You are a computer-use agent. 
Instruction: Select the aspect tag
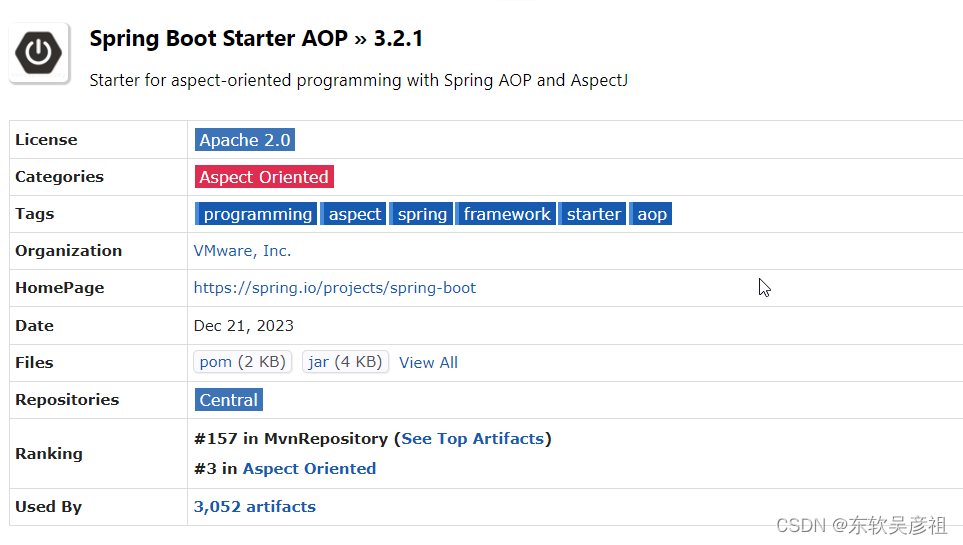coord(354,214)
